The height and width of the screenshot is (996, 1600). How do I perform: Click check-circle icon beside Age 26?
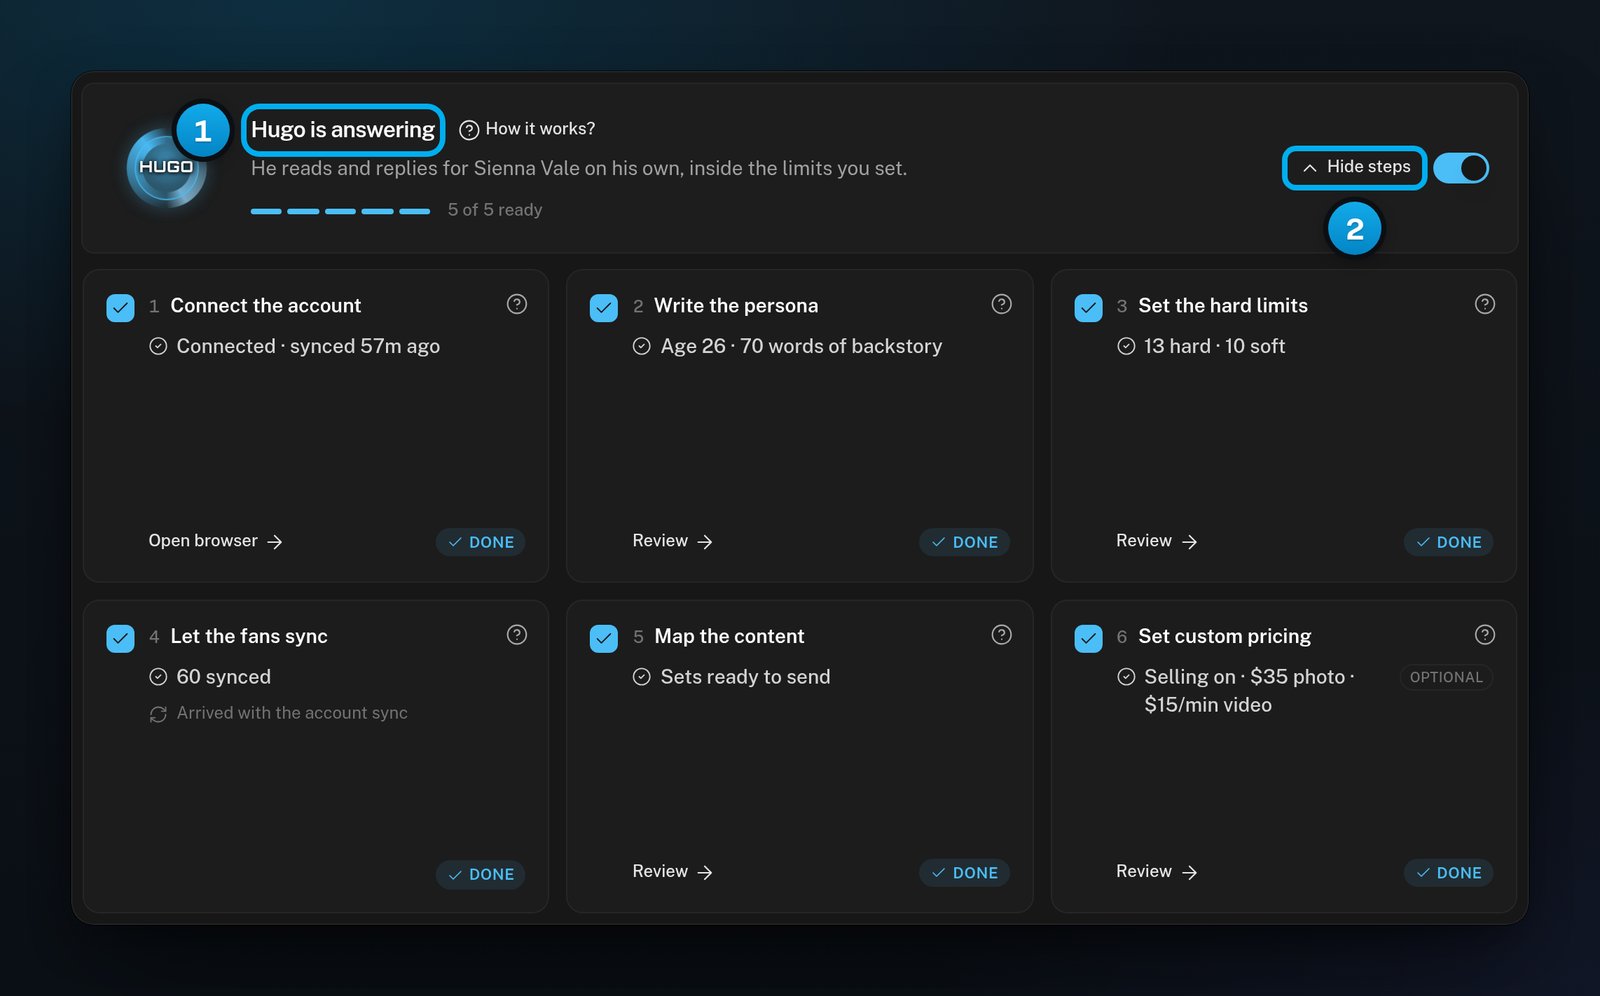[x=642, y=346]
